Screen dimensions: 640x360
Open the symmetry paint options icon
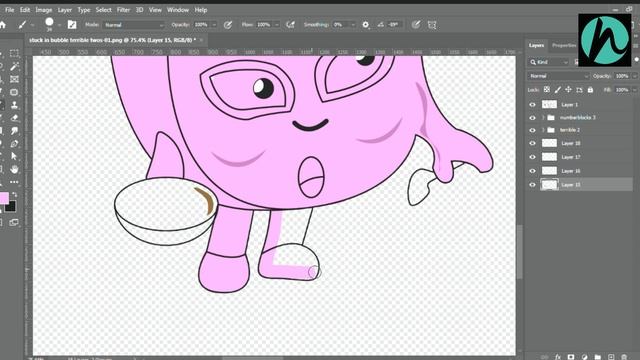432,25
